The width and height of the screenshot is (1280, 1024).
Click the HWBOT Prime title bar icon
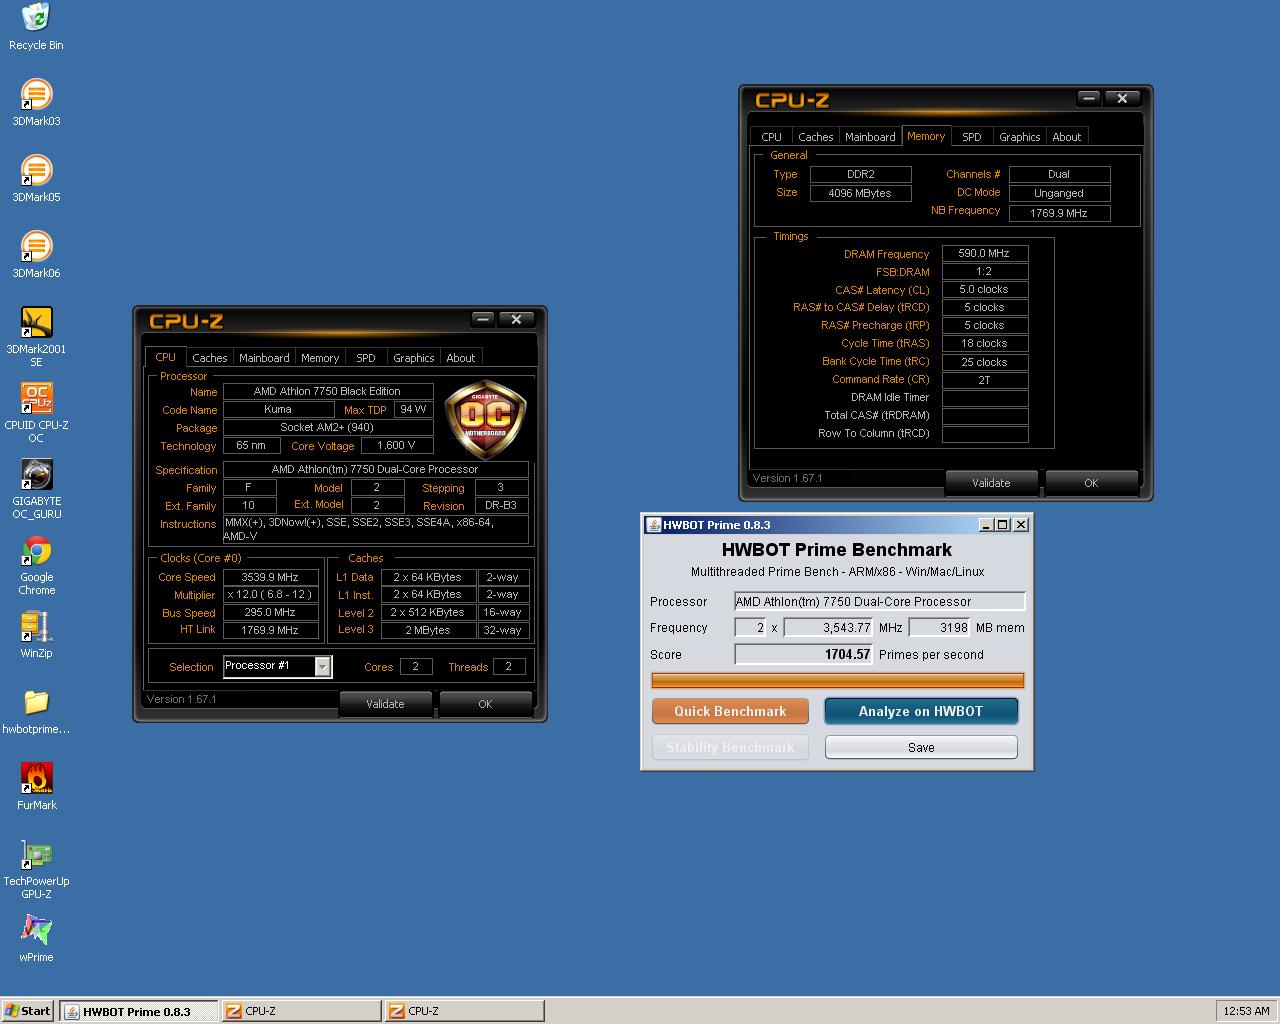tap(653, 524)
